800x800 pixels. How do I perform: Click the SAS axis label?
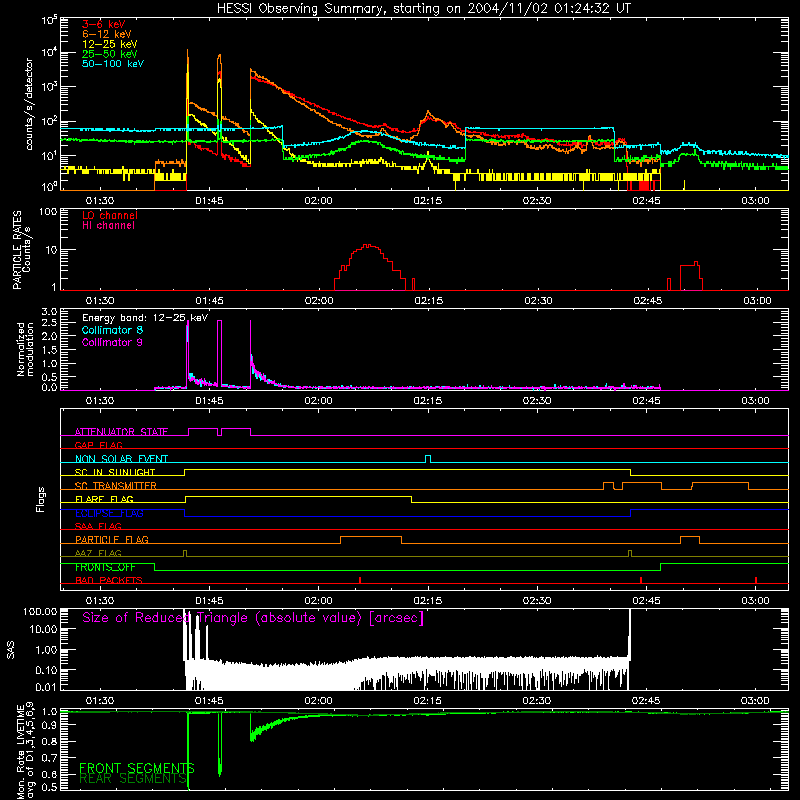(x=11, y=650)
